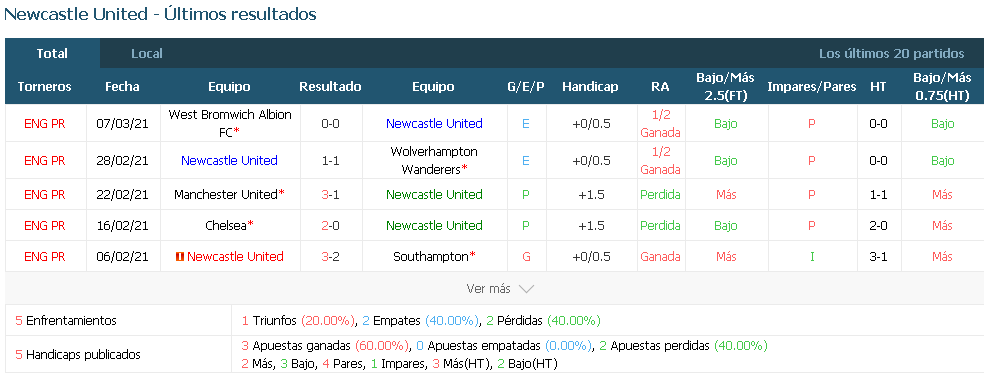Click the red card icon beside Newcastle United
984x376 pixels.
coord(179,256)
